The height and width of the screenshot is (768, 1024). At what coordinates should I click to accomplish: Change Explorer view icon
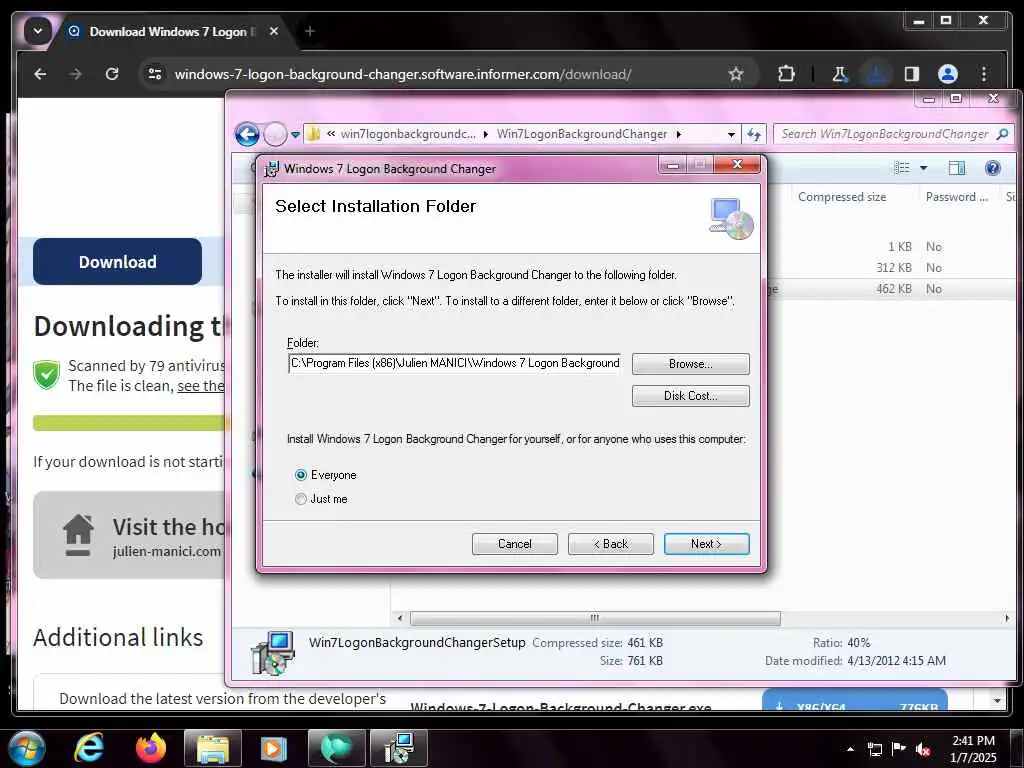902,168
